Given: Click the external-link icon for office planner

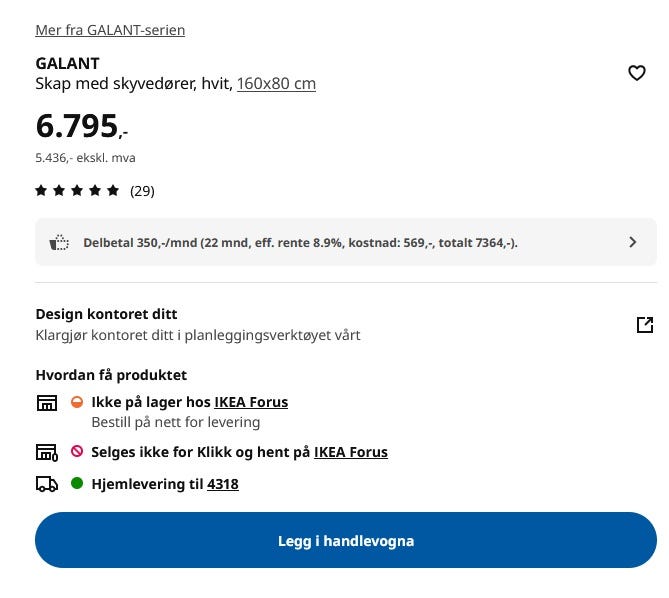Looking at the screenshot, I should coord(645,325).
